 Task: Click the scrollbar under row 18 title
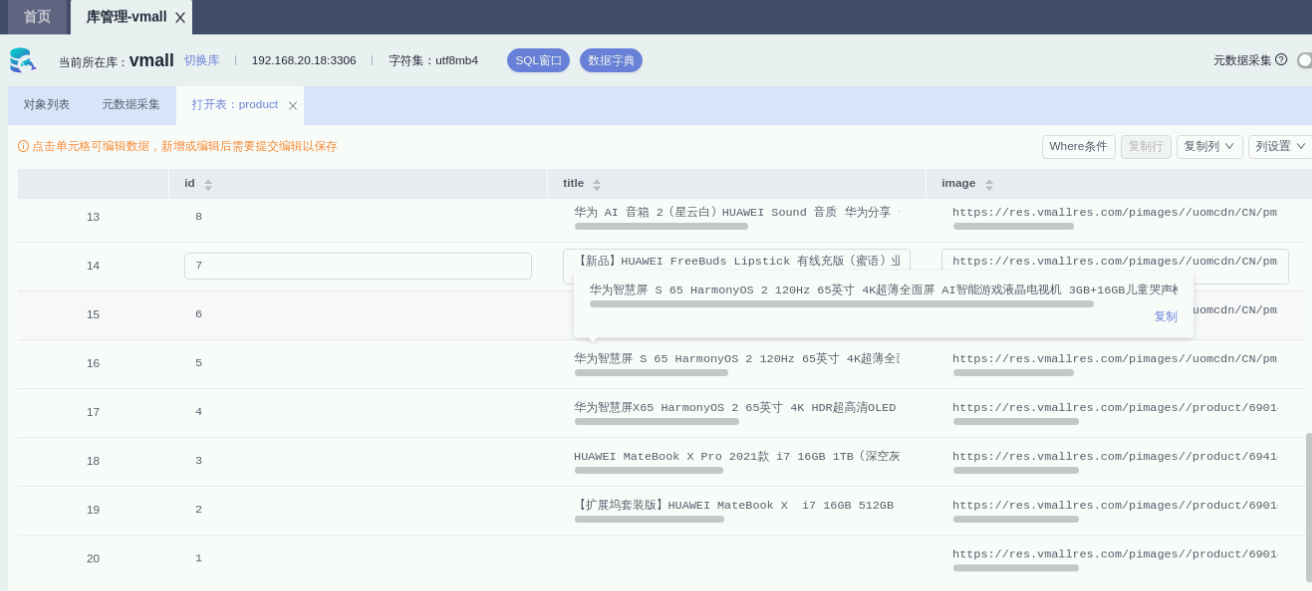(x=648, y=470)
